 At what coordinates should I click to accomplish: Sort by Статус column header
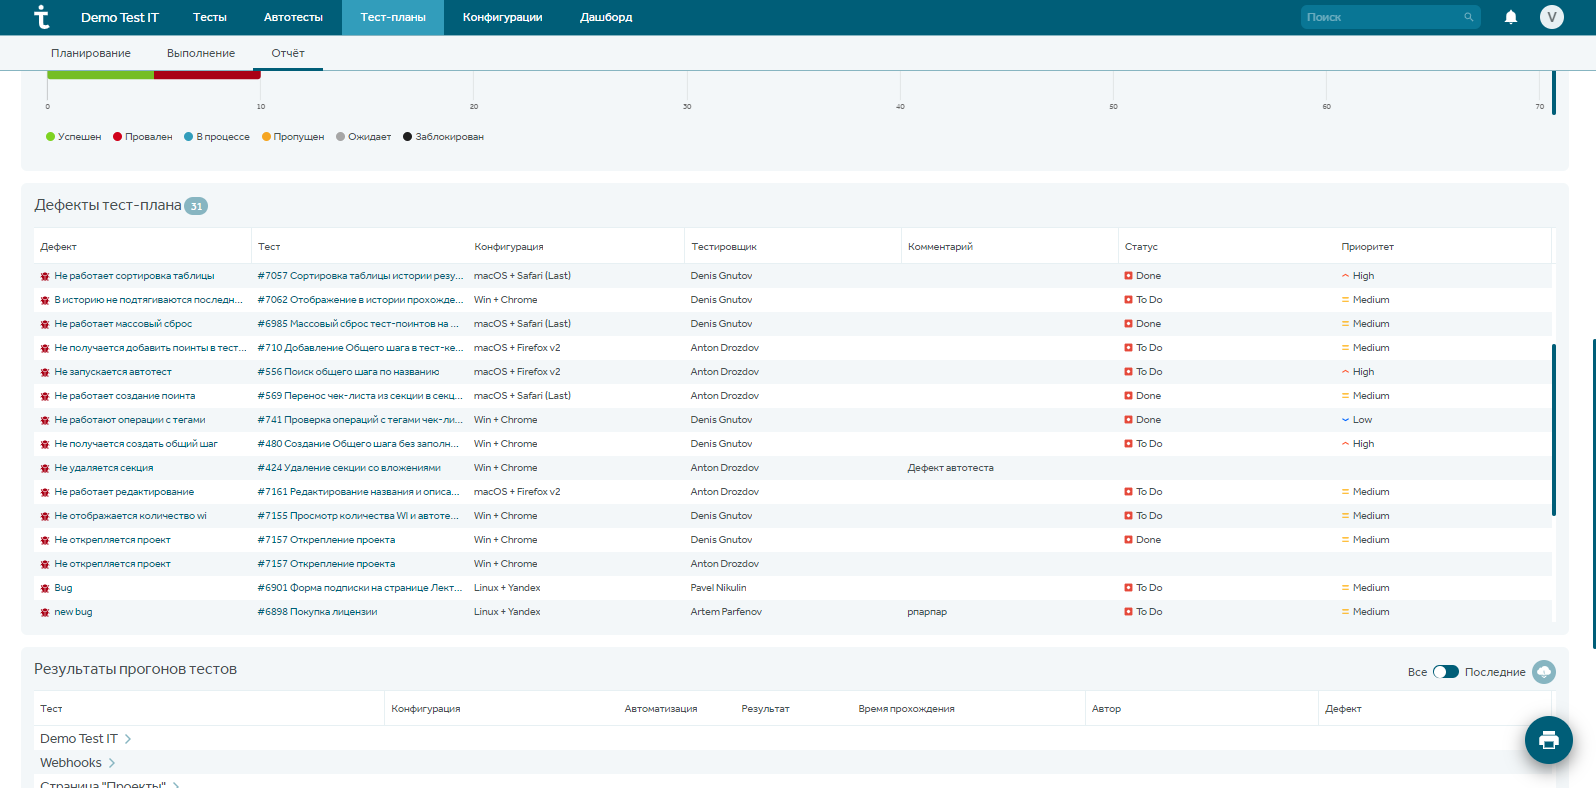click(1141, 247)
